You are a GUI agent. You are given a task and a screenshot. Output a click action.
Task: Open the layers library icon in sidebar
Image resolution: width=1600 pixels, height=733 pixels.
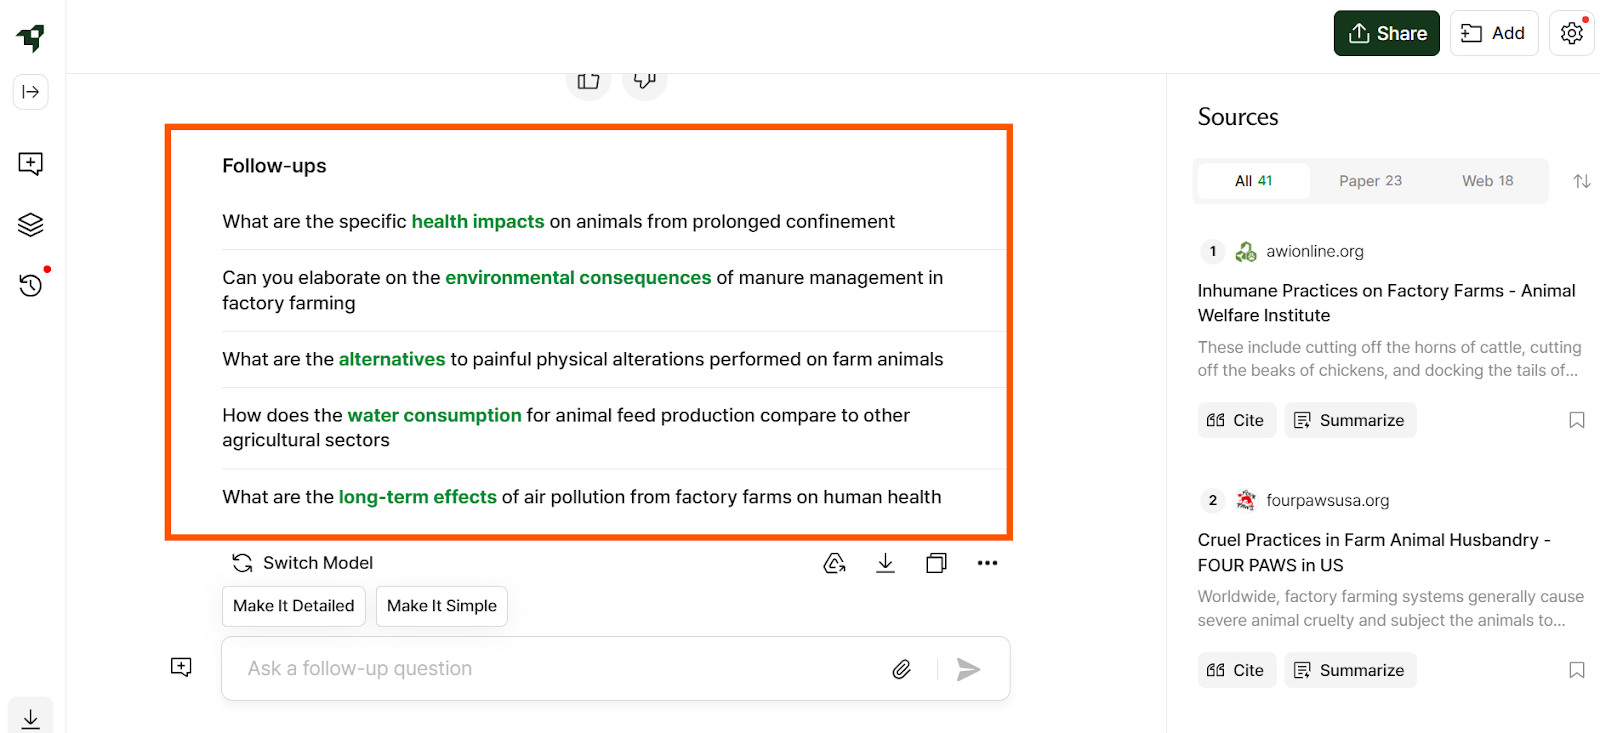coord(31,225)
